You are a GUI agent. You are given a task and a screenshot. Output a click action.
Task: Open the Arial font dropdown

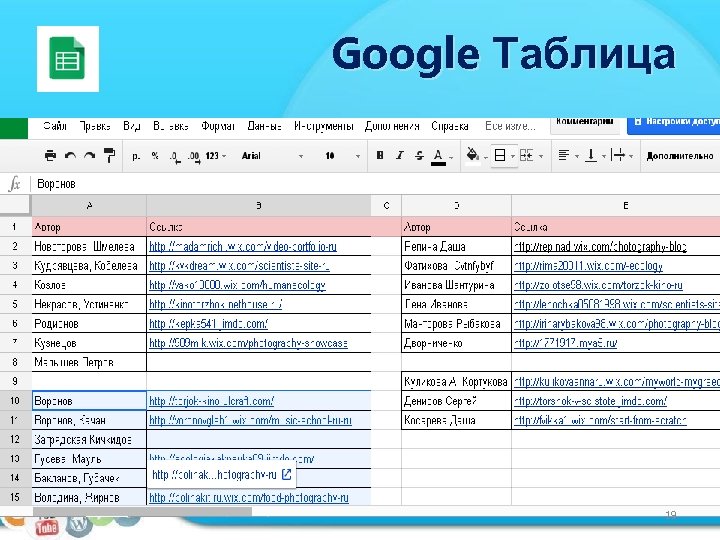(x=272, y=156)
